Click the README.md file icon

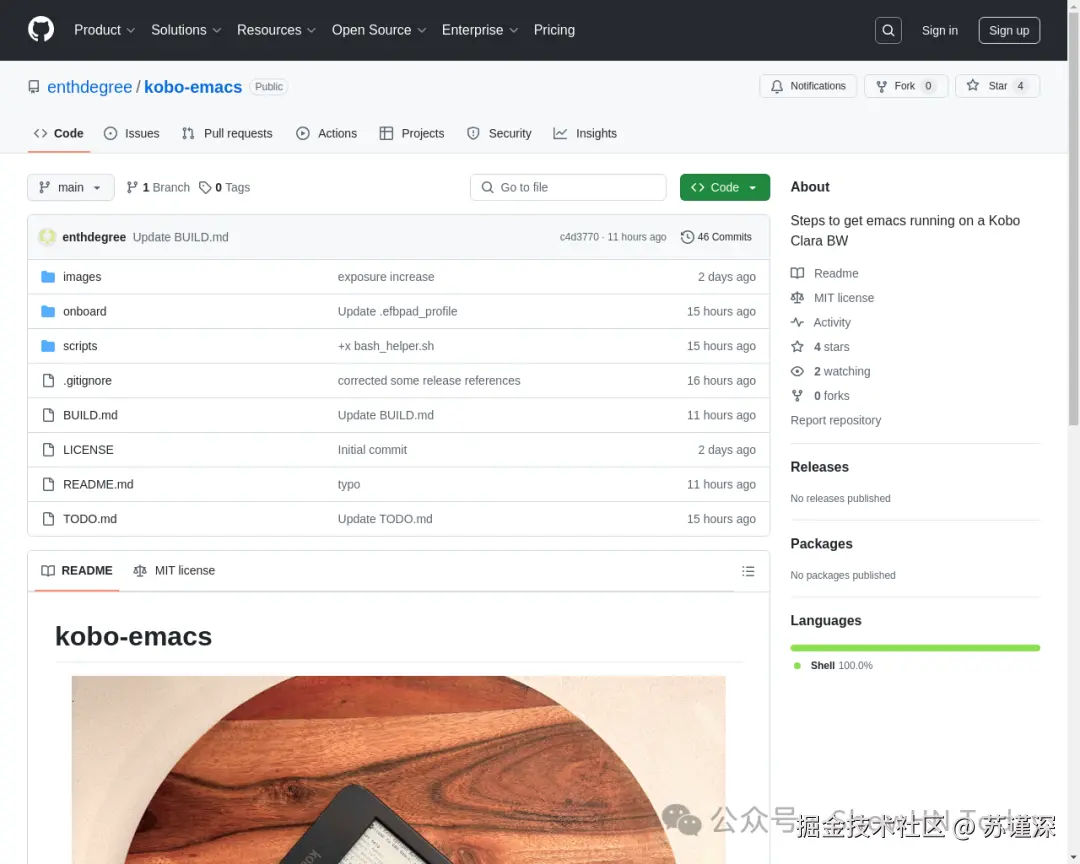point(48,484)
